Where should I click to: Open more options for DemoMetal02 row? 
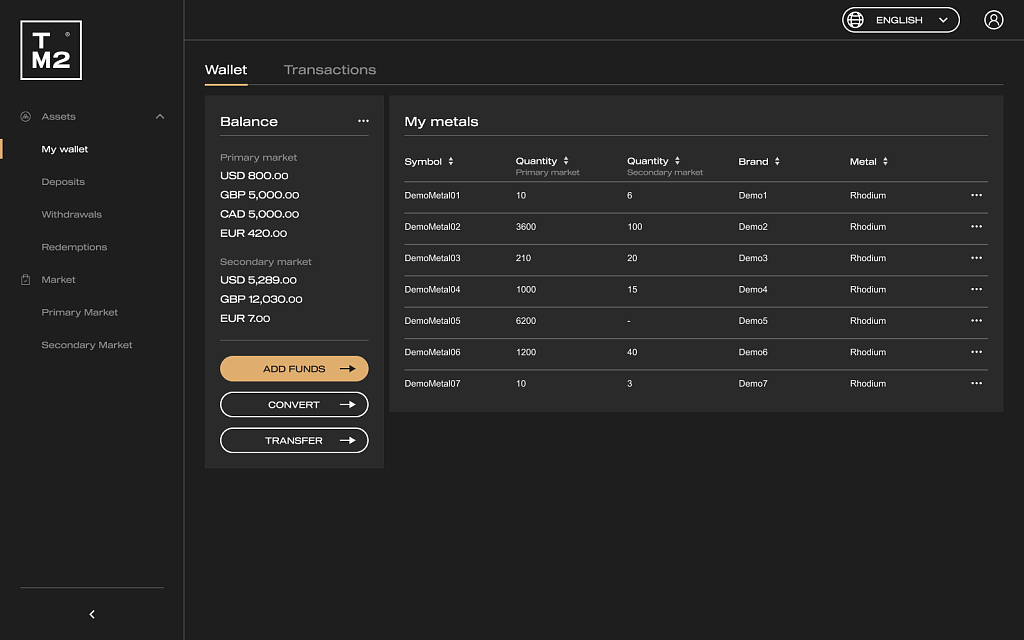(976, 227)
